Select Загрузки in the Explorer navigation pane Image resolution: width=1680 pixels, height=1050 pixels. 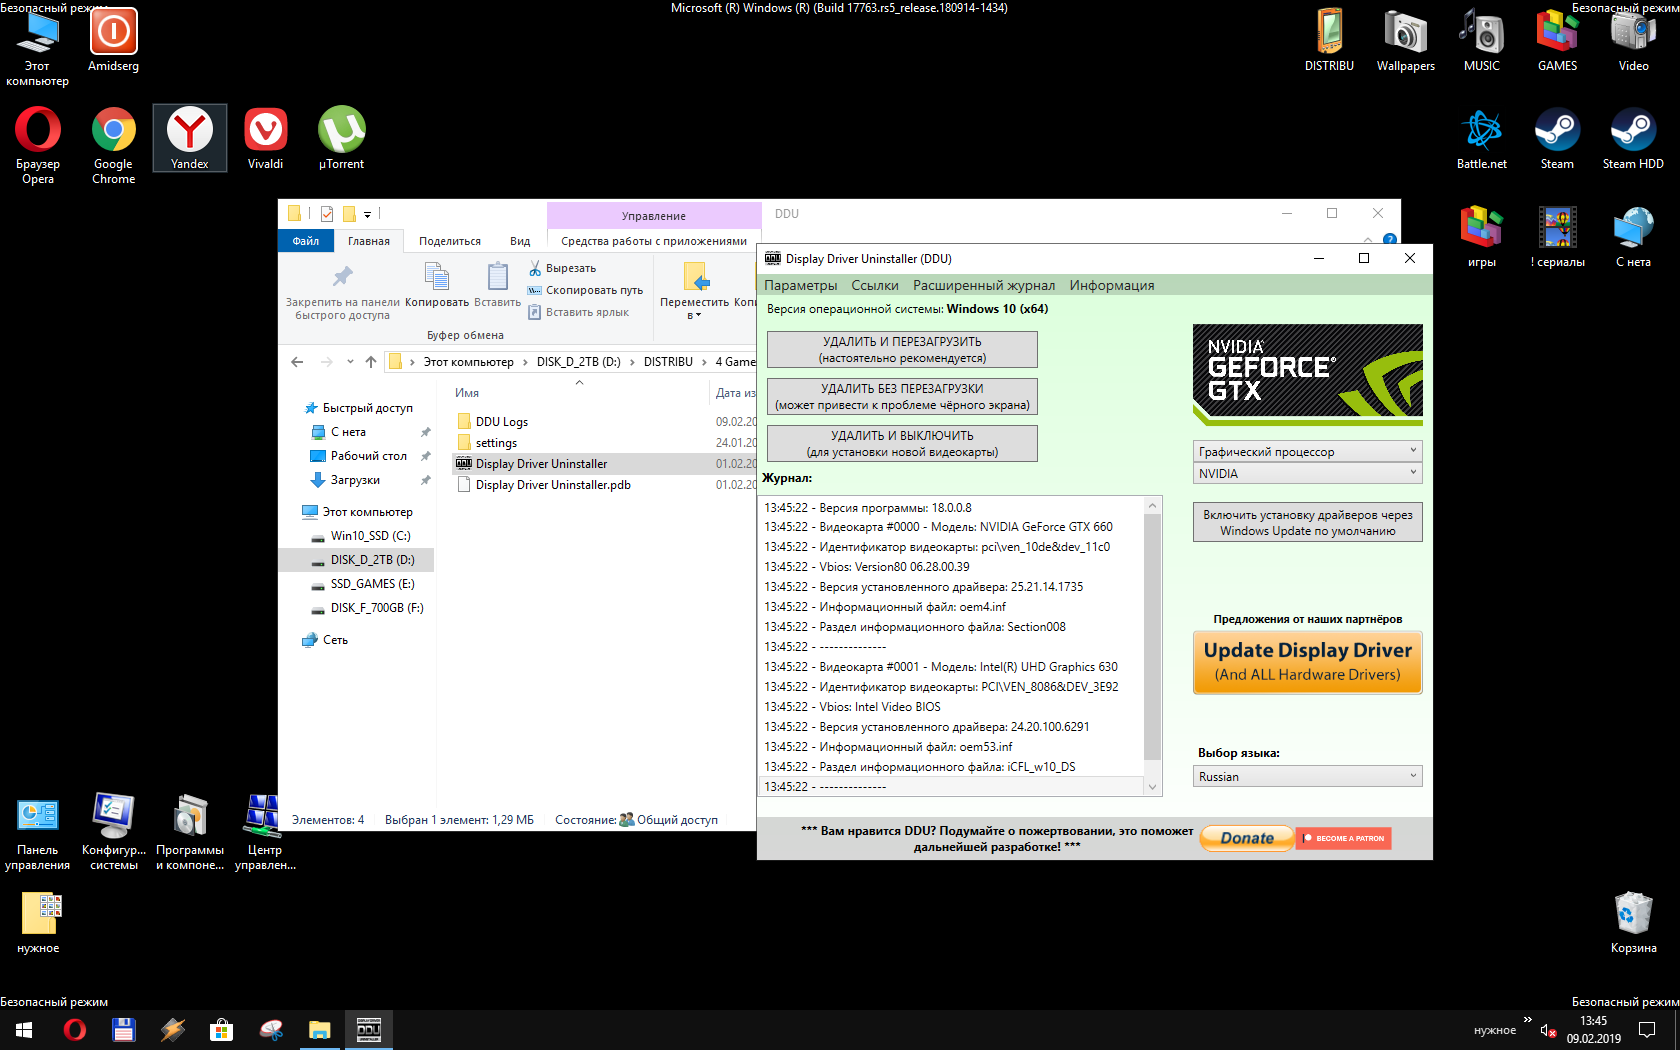click(355, 480)
